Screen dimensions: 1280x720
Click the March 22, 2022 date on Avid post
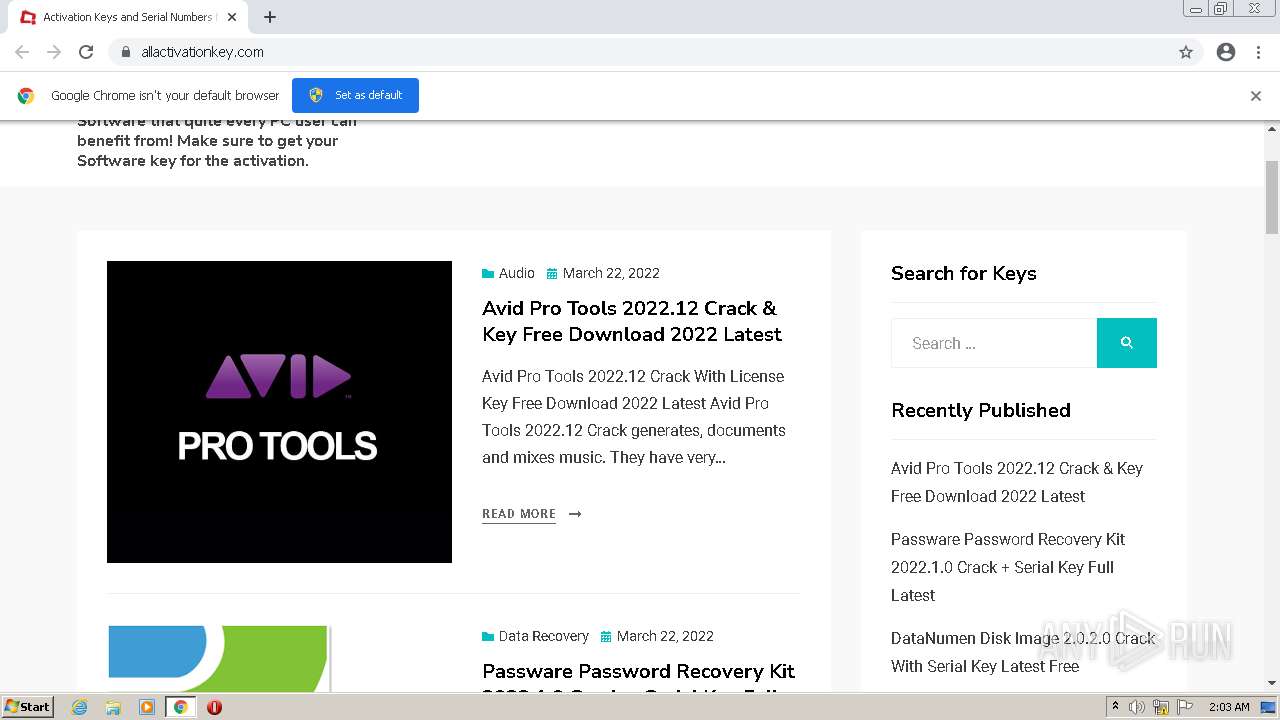[611, 273]
